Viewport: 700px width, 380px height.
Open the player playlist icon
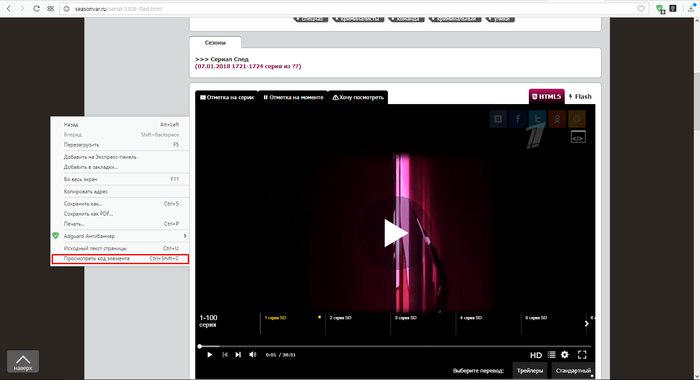(x=552, y=355)
